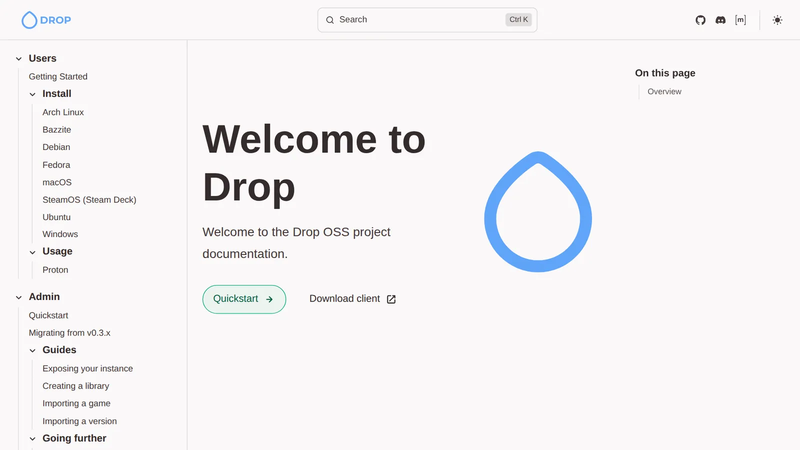Open Creating a library guide
Viewport: 800px width, 450px height.
(76, 386)
